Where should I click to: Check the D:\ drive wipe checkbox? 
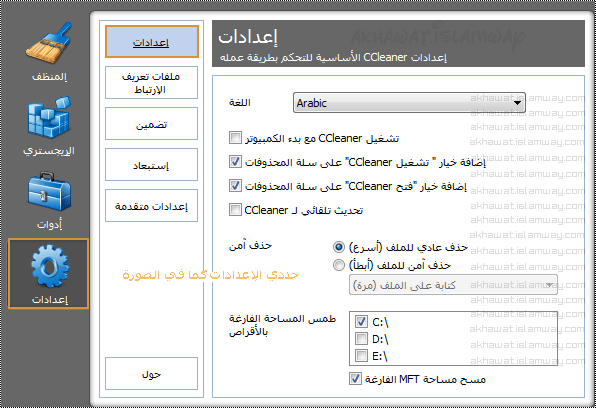[361, 338]
